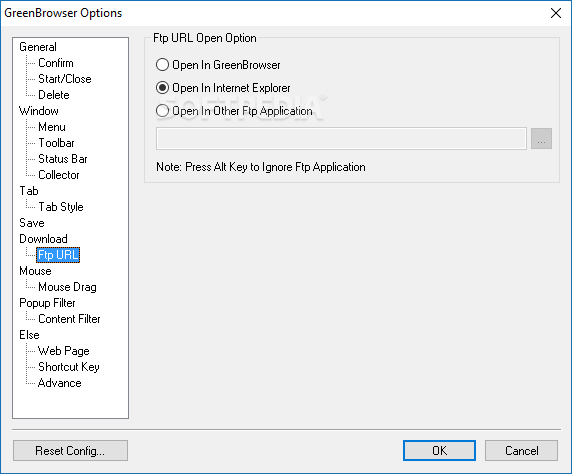
Task: Close the GreenBrowser Options dialog
Action: (x=556, y=13)
